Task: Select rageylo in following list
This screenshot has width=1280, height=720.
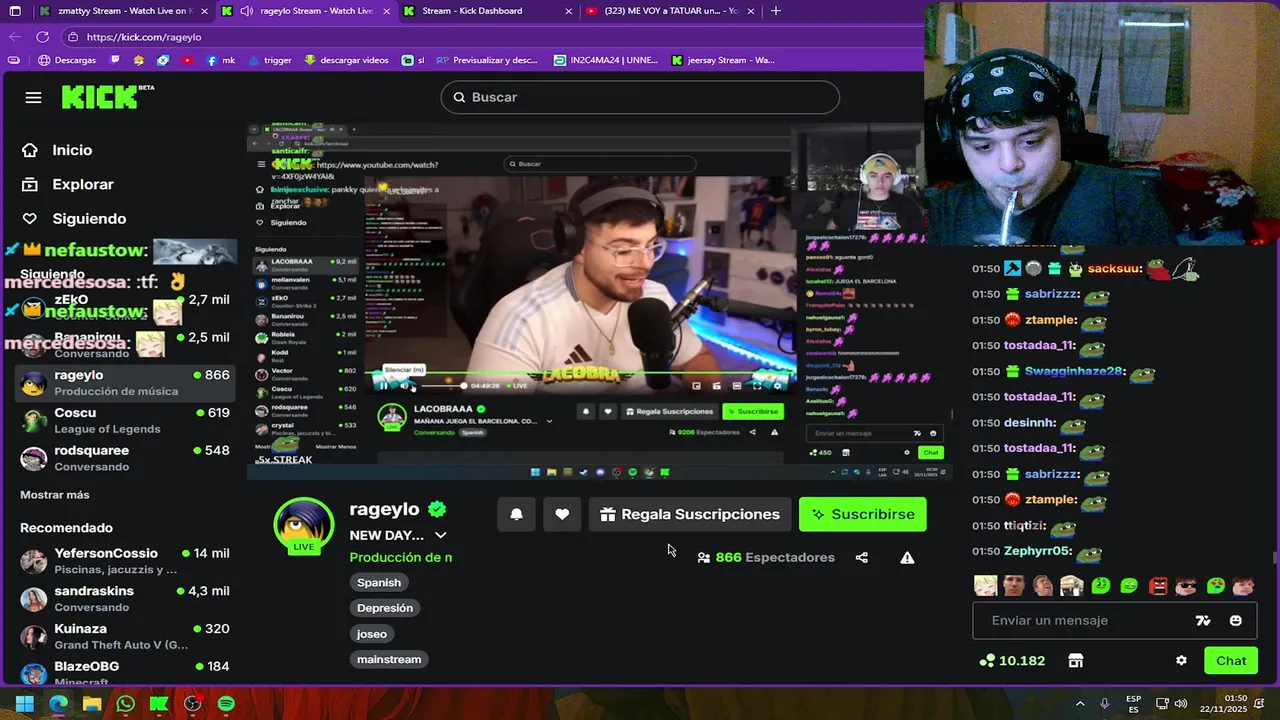Action: [126, 382]
